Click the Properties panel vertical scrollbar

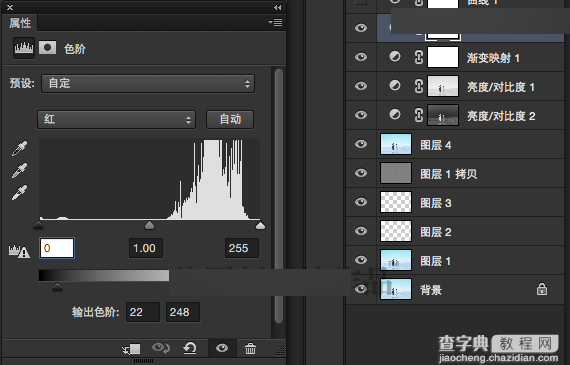pyautogui.click(x=279, y=196)
